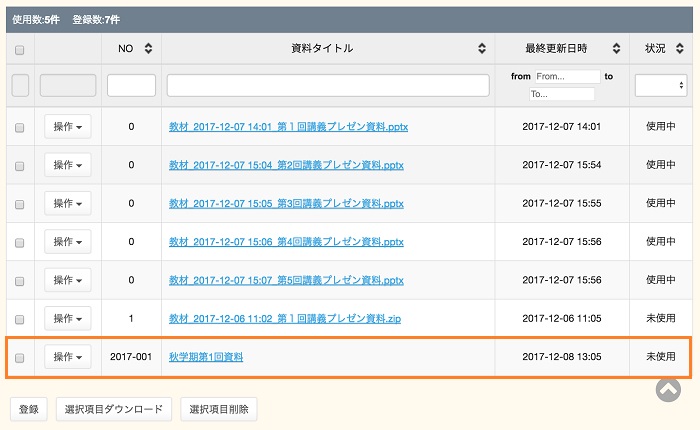Sort by 資料タイトル column arrows

coord(483,48)
